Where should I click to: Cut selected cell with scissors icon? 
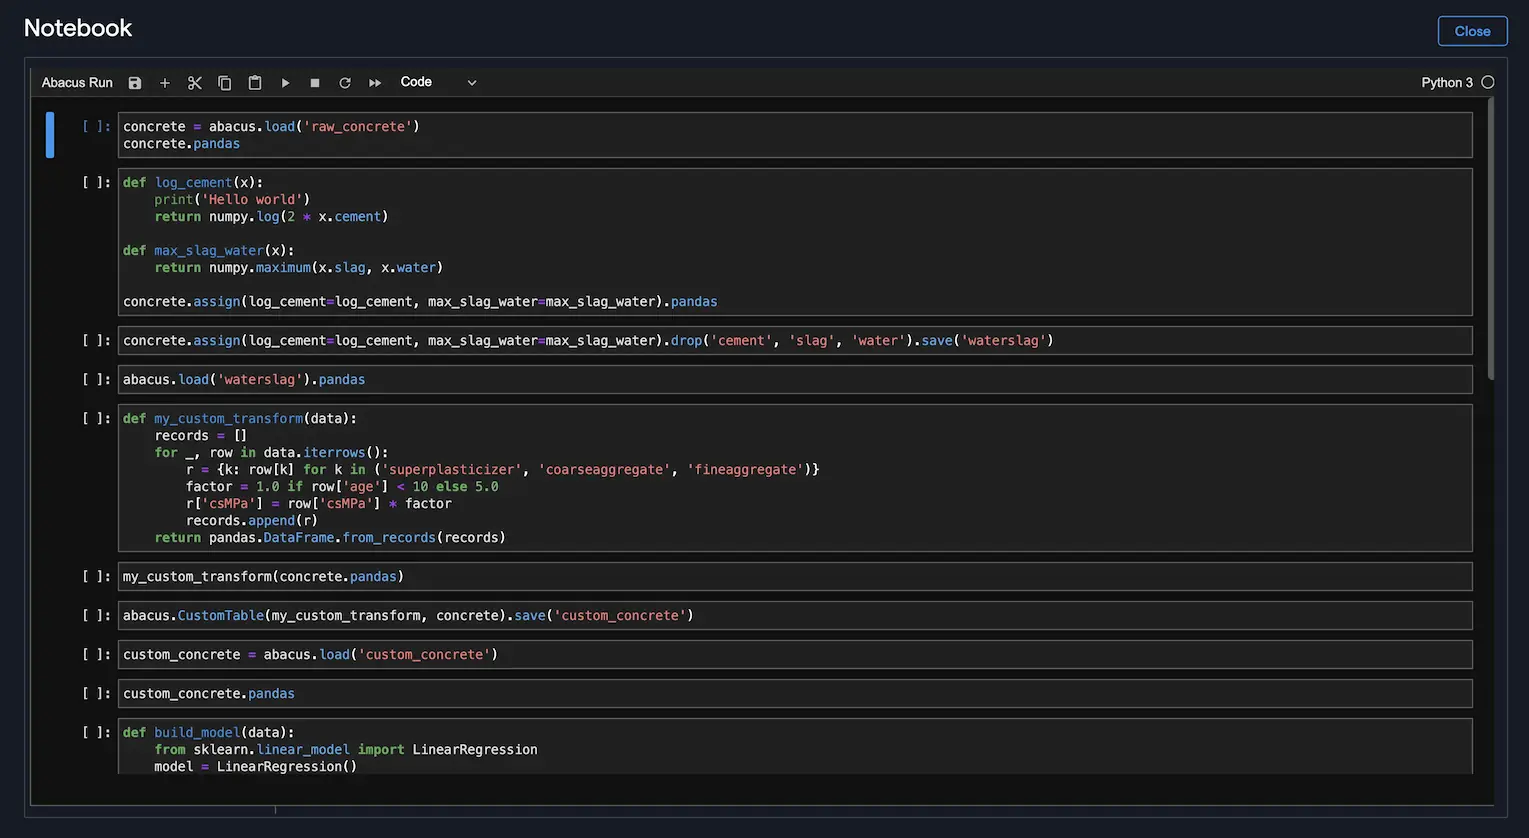point(195,83)
